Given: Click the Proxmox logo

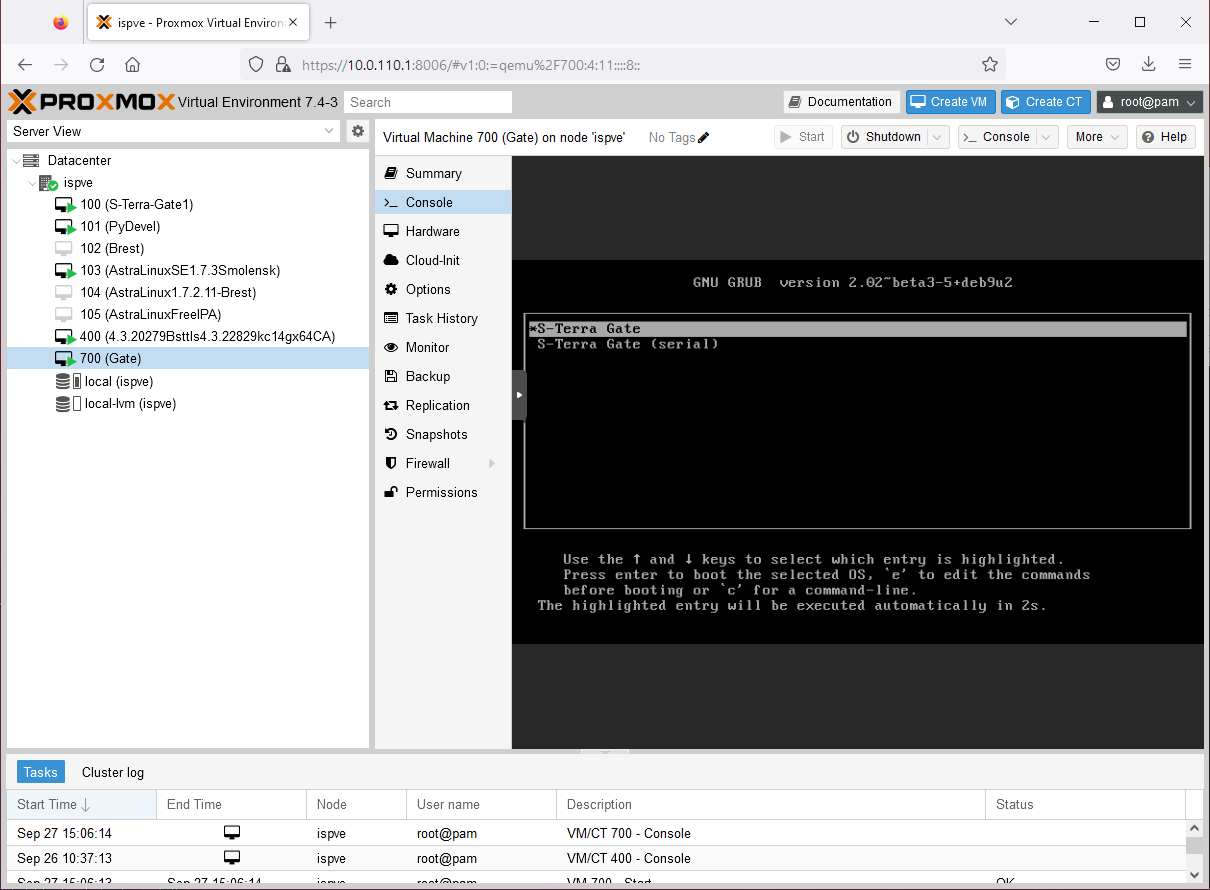Looking at the screenshot, I should tap(91, 102).
